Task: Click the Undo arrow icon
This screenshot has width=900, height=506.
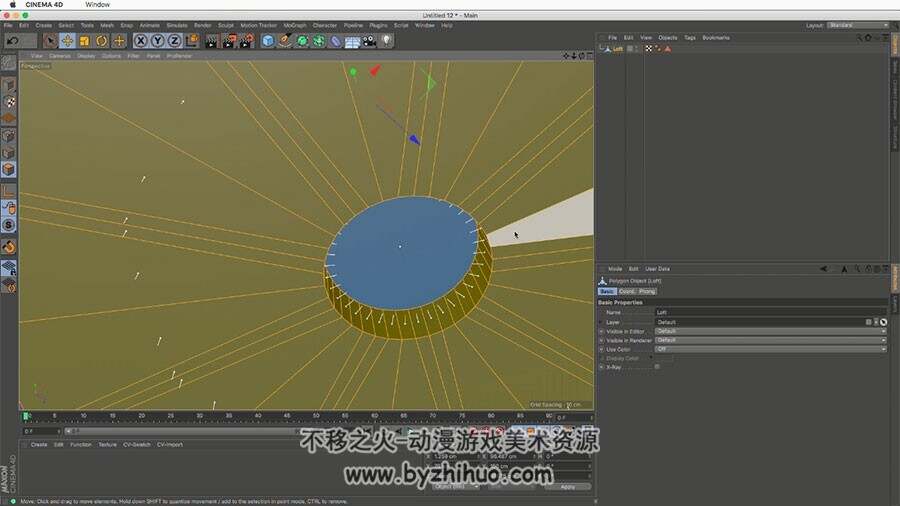Action: pos(12,41)
